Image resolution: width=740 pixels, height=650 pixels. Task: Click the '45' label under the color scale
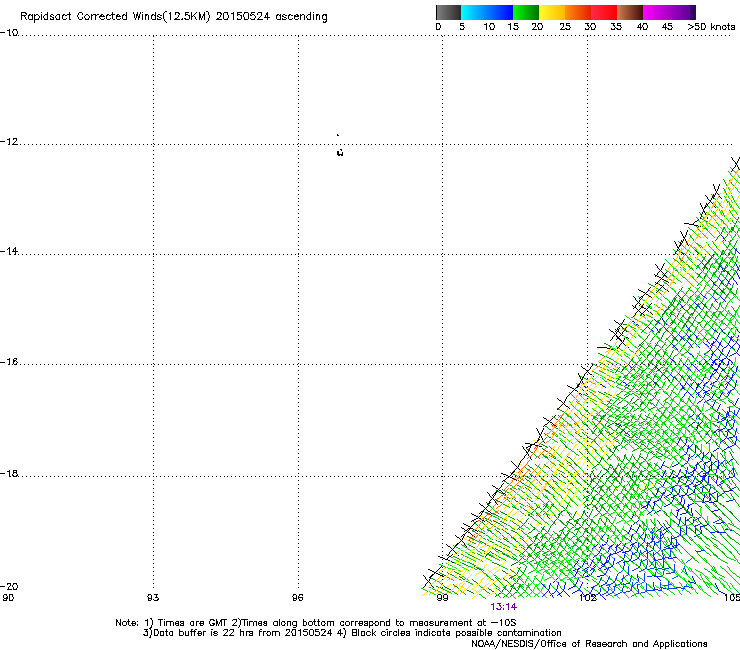[x=667, y=27]
